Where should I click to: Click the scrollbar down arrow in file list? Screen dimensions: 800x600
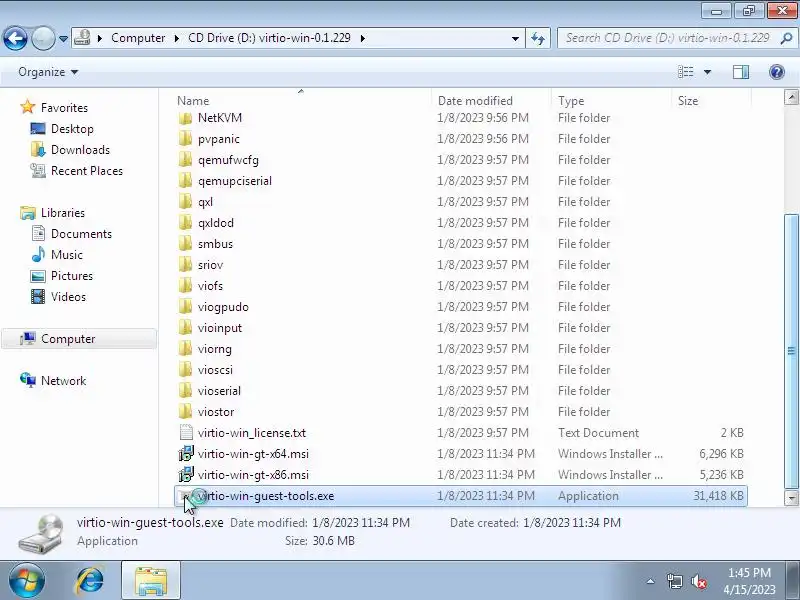[x=791, y=497]
